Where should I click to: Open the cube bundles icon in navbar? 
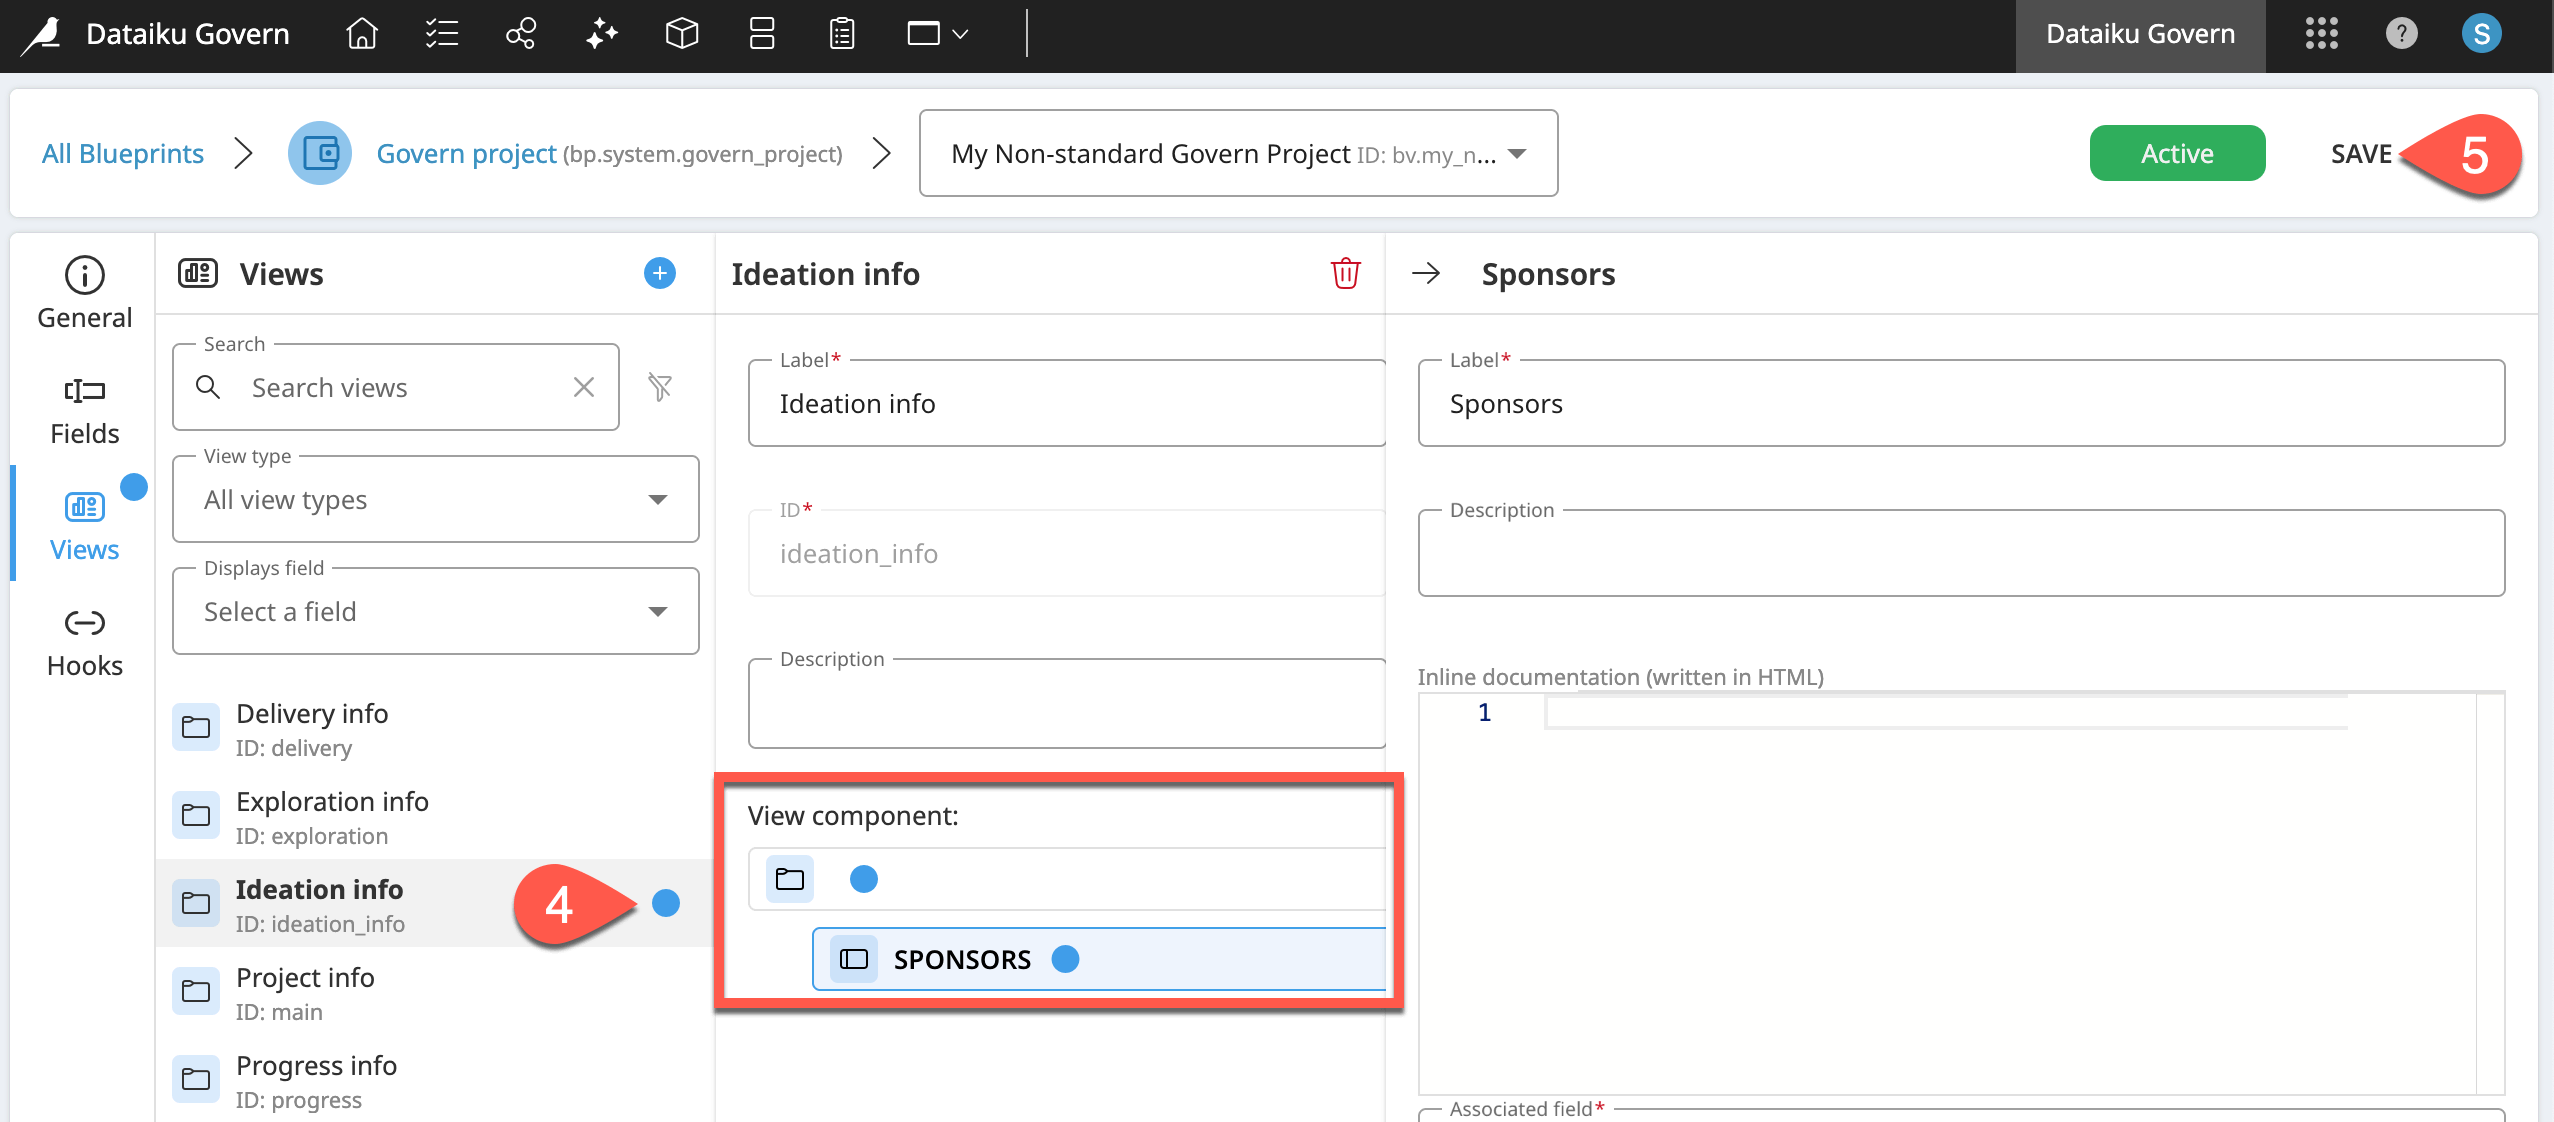pyautogui.click(x=681, y=35)
